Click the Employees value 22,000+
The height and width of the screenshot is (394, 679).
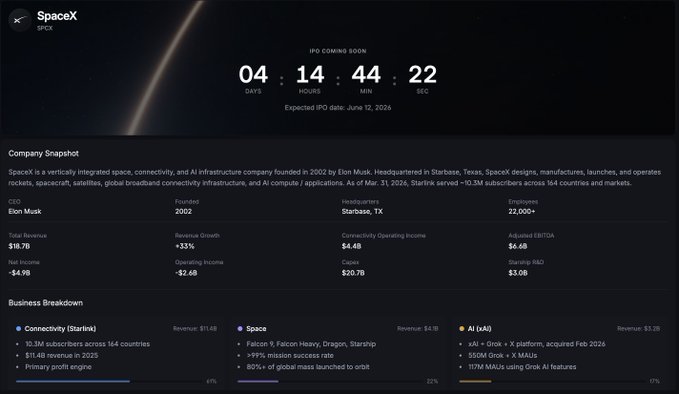[522, 212]
